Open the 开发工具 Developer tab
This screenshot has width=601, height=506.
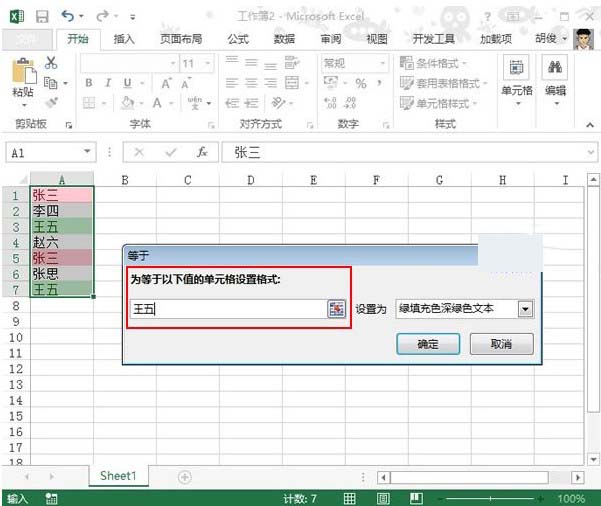[x=434, y=39]
